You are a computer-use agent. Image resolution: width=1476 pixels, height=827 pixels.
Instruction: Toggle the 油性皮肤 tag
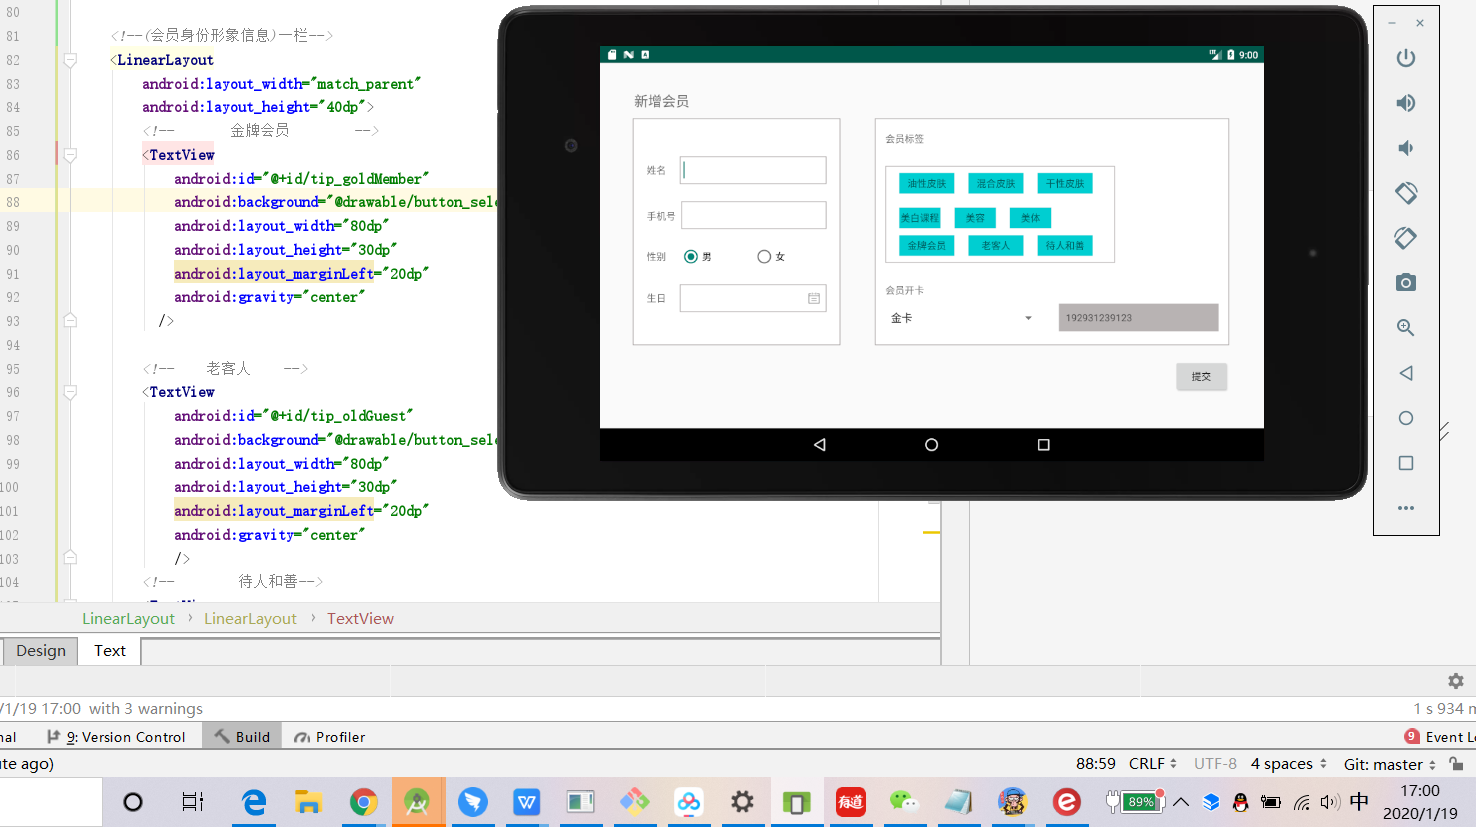(x=927, y=183)
